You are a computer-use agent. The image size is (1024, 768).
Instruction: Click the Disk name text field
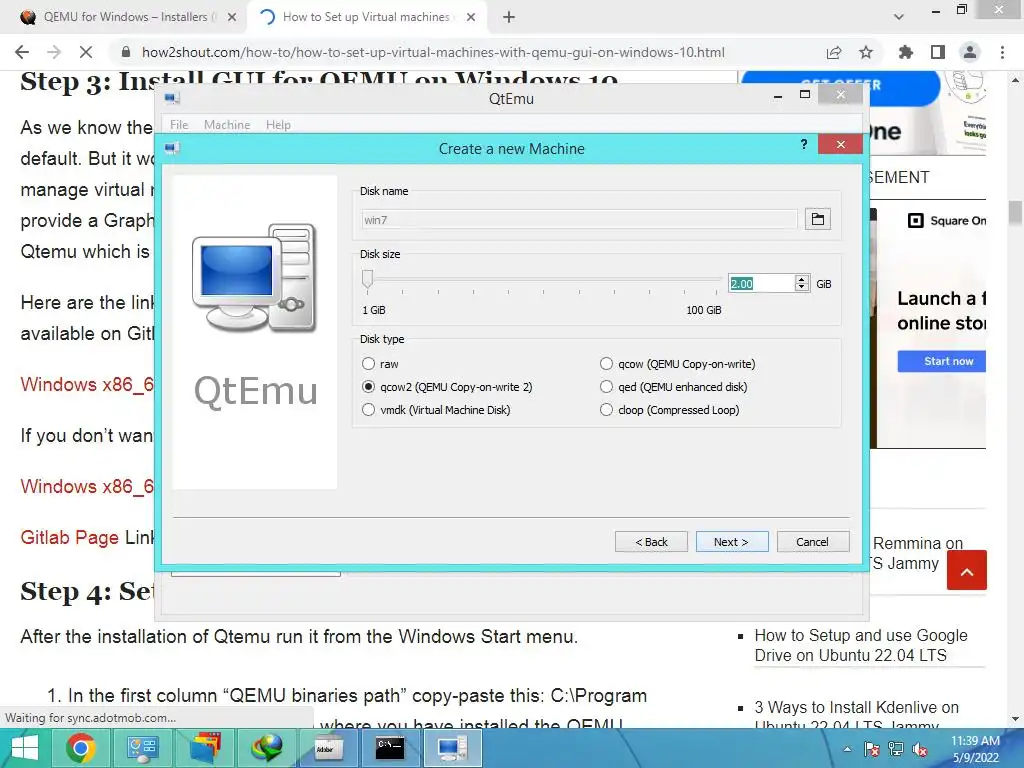pyautogui.click(x=579, y=219)
